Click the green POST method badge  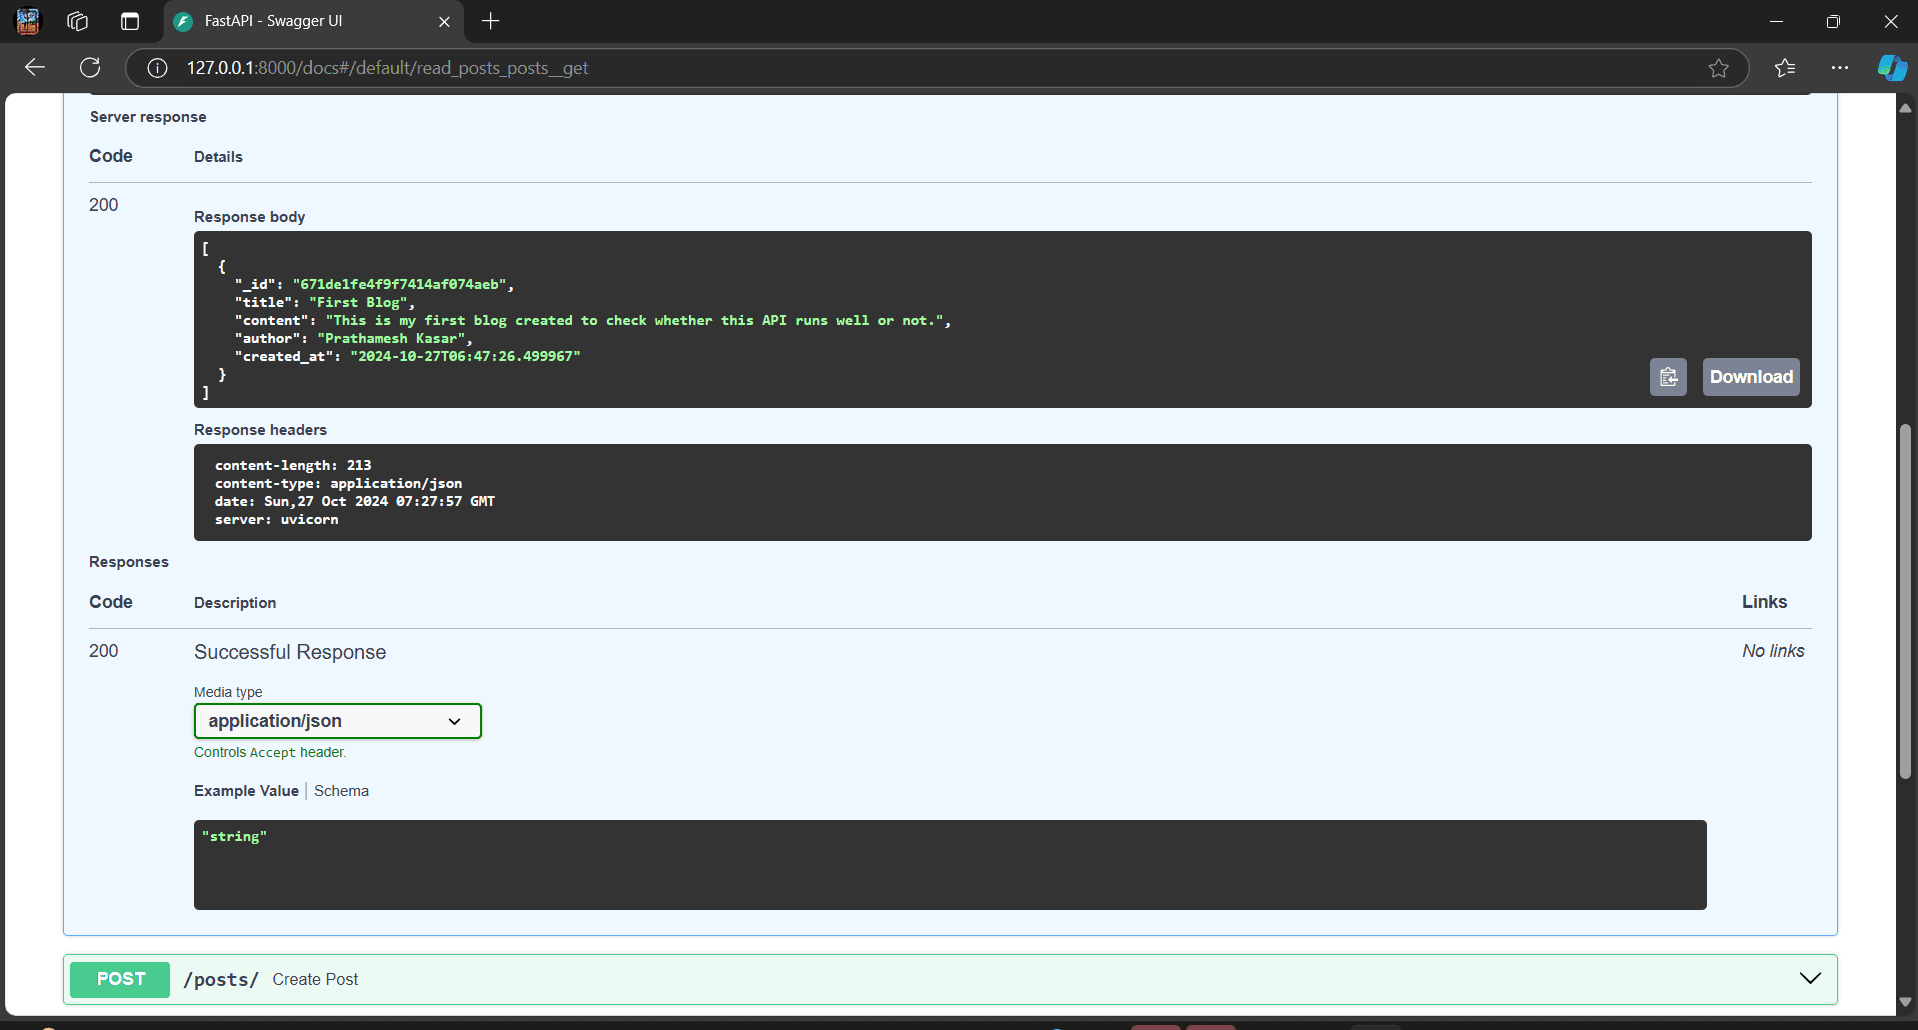click(121, 979)
